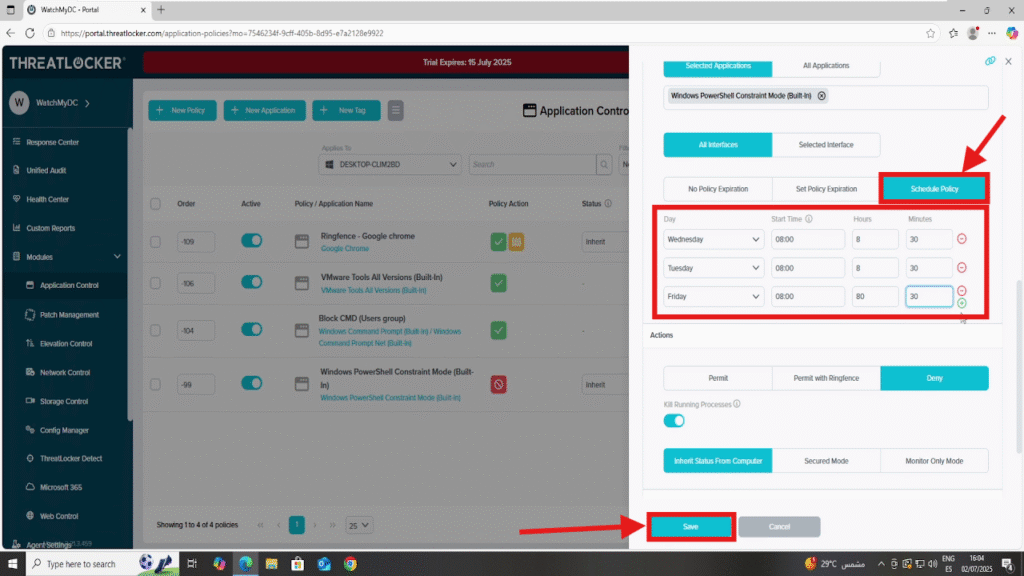This screenshot has width=1024, height=576.
Task: Open the Google Chrome application link
Action: 345,249
